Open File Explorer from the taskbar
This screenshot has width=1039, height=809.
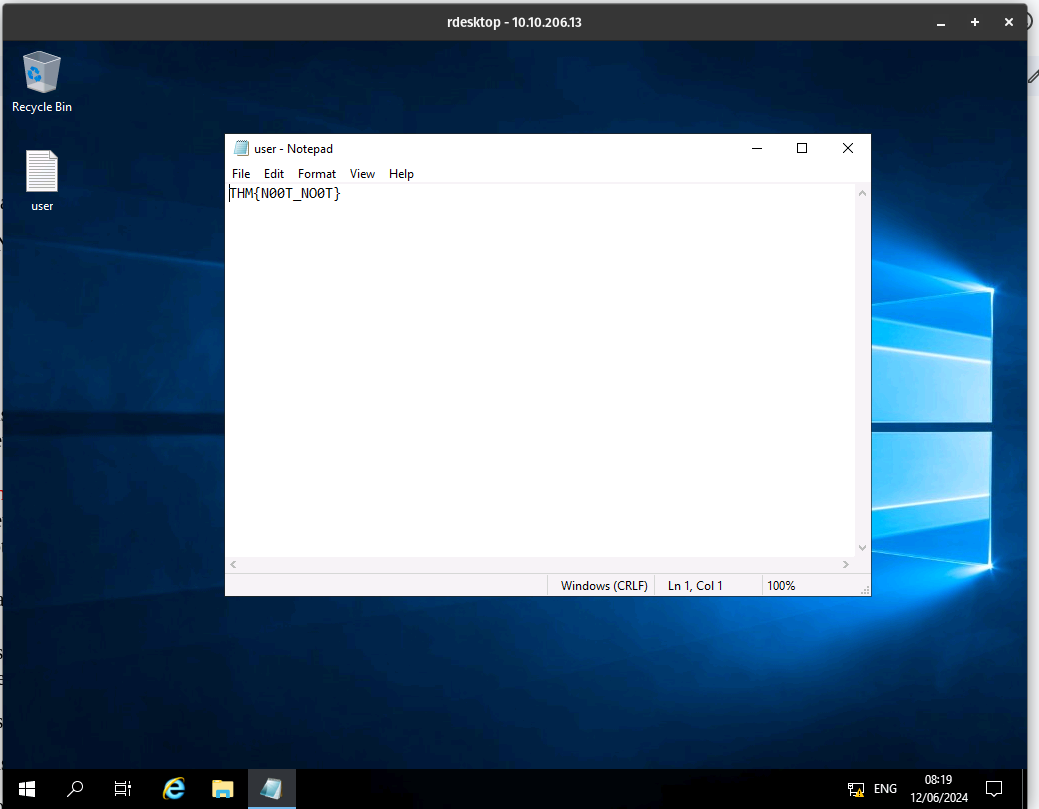coord(222,788)
